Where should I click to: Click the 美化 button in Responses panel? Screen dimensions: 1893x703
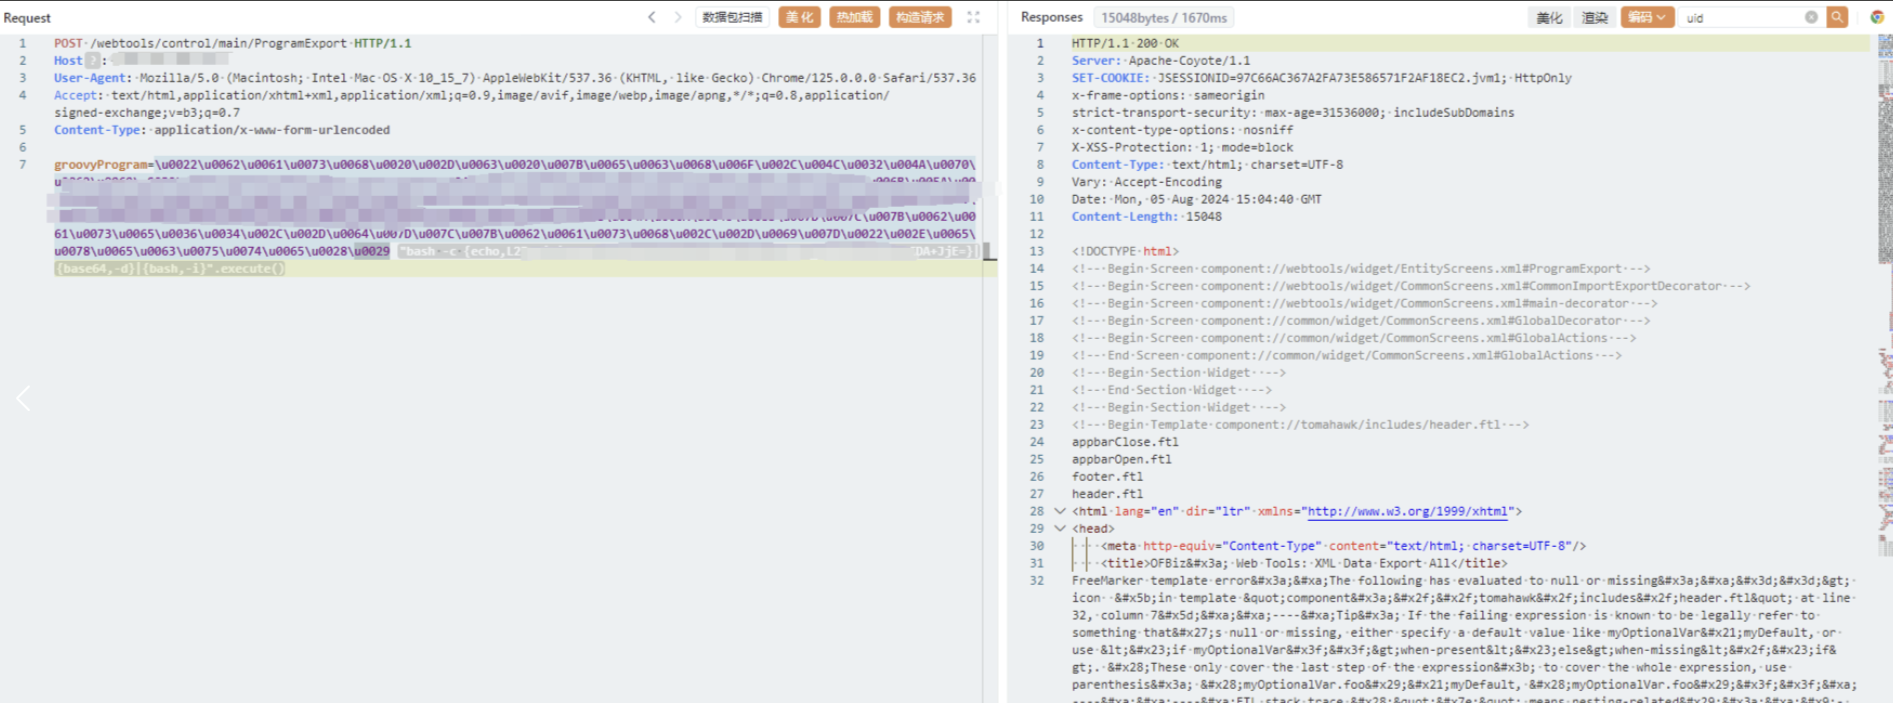coord(1549,17)
